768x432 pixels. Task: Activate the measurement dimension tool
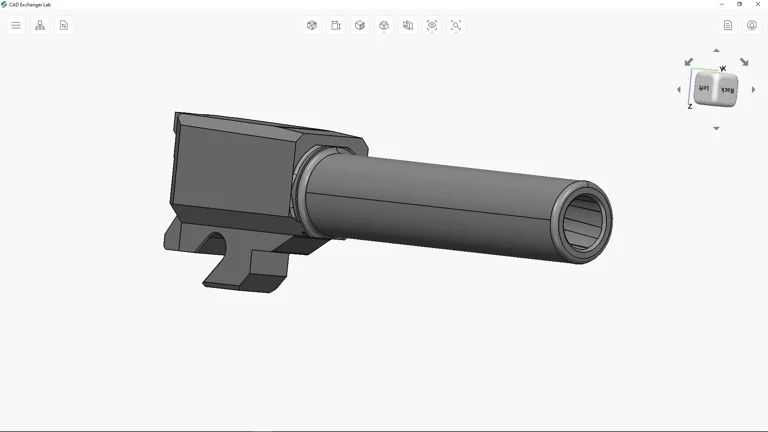click(x=336, y=25)
